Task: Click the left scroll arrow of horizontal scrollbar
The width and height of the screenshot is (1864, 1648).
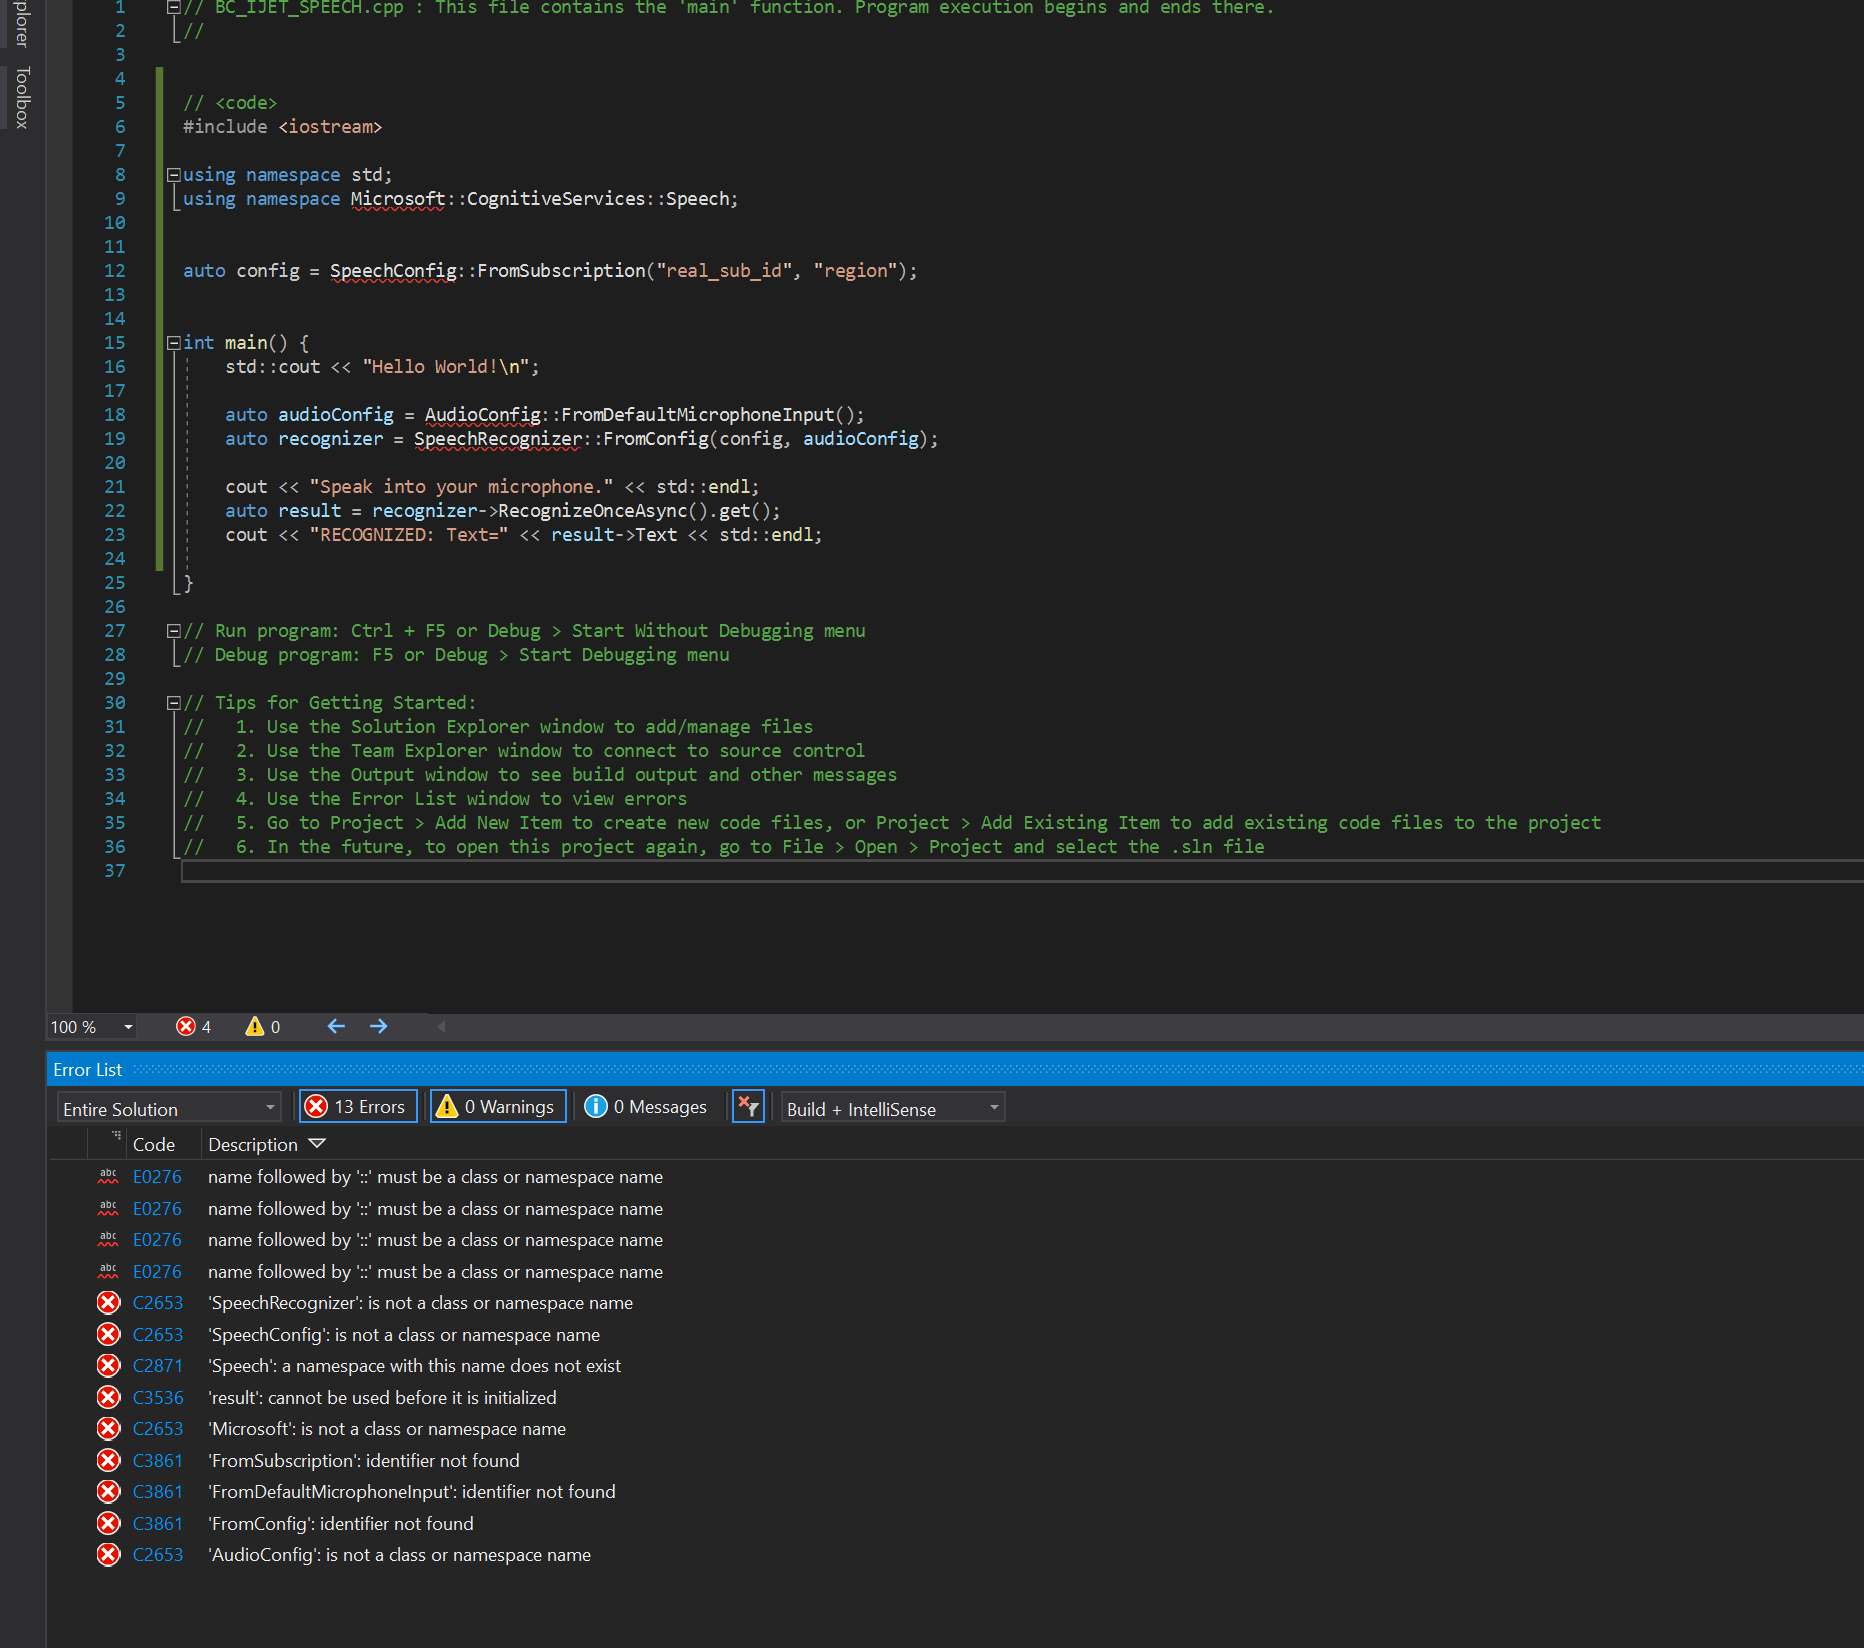Action: coord(441,1026)
